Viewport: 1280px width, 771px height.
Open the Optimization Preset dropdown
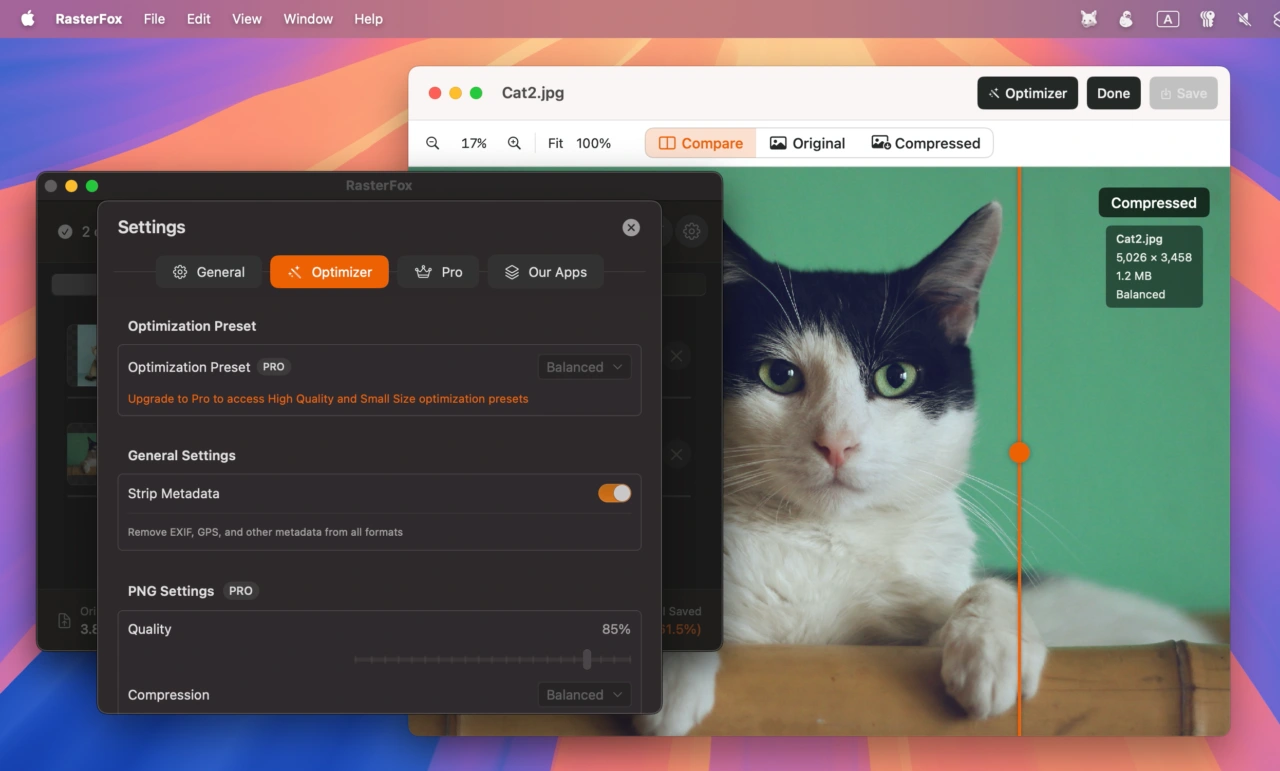584,367
